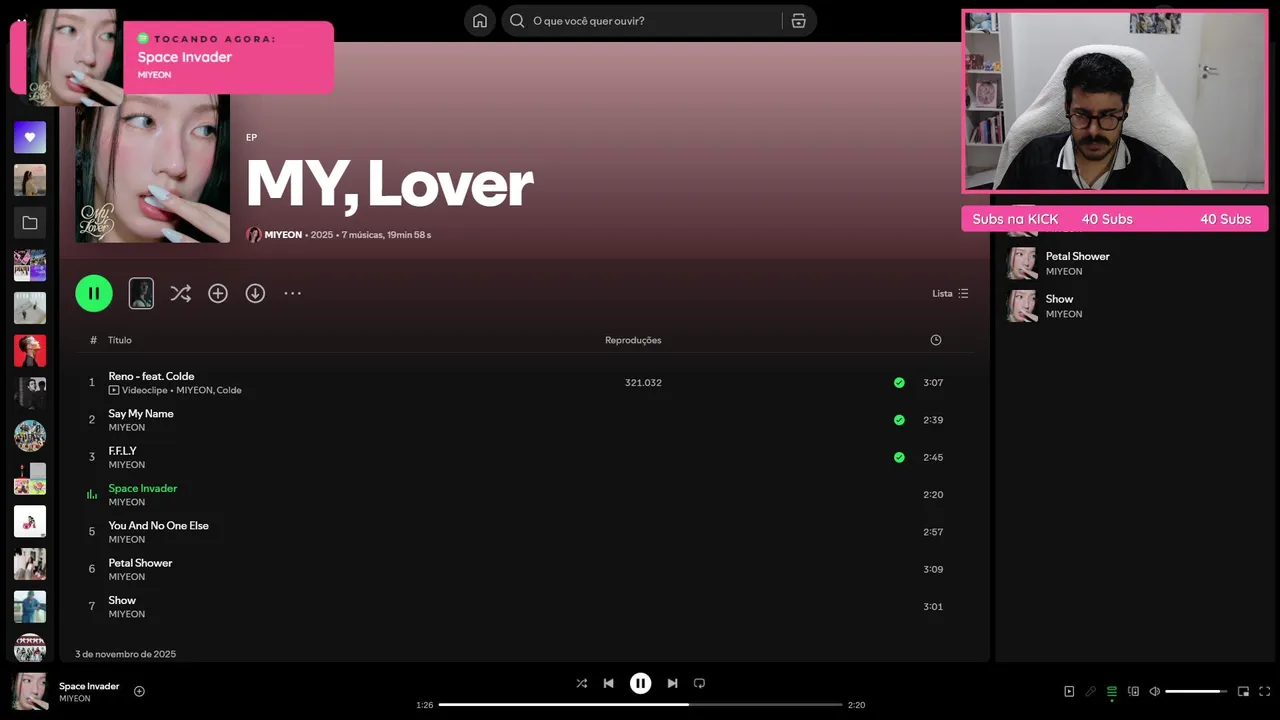Open the MY, Lover album cover
The image size is (1280, 720).
coord(153,168)
